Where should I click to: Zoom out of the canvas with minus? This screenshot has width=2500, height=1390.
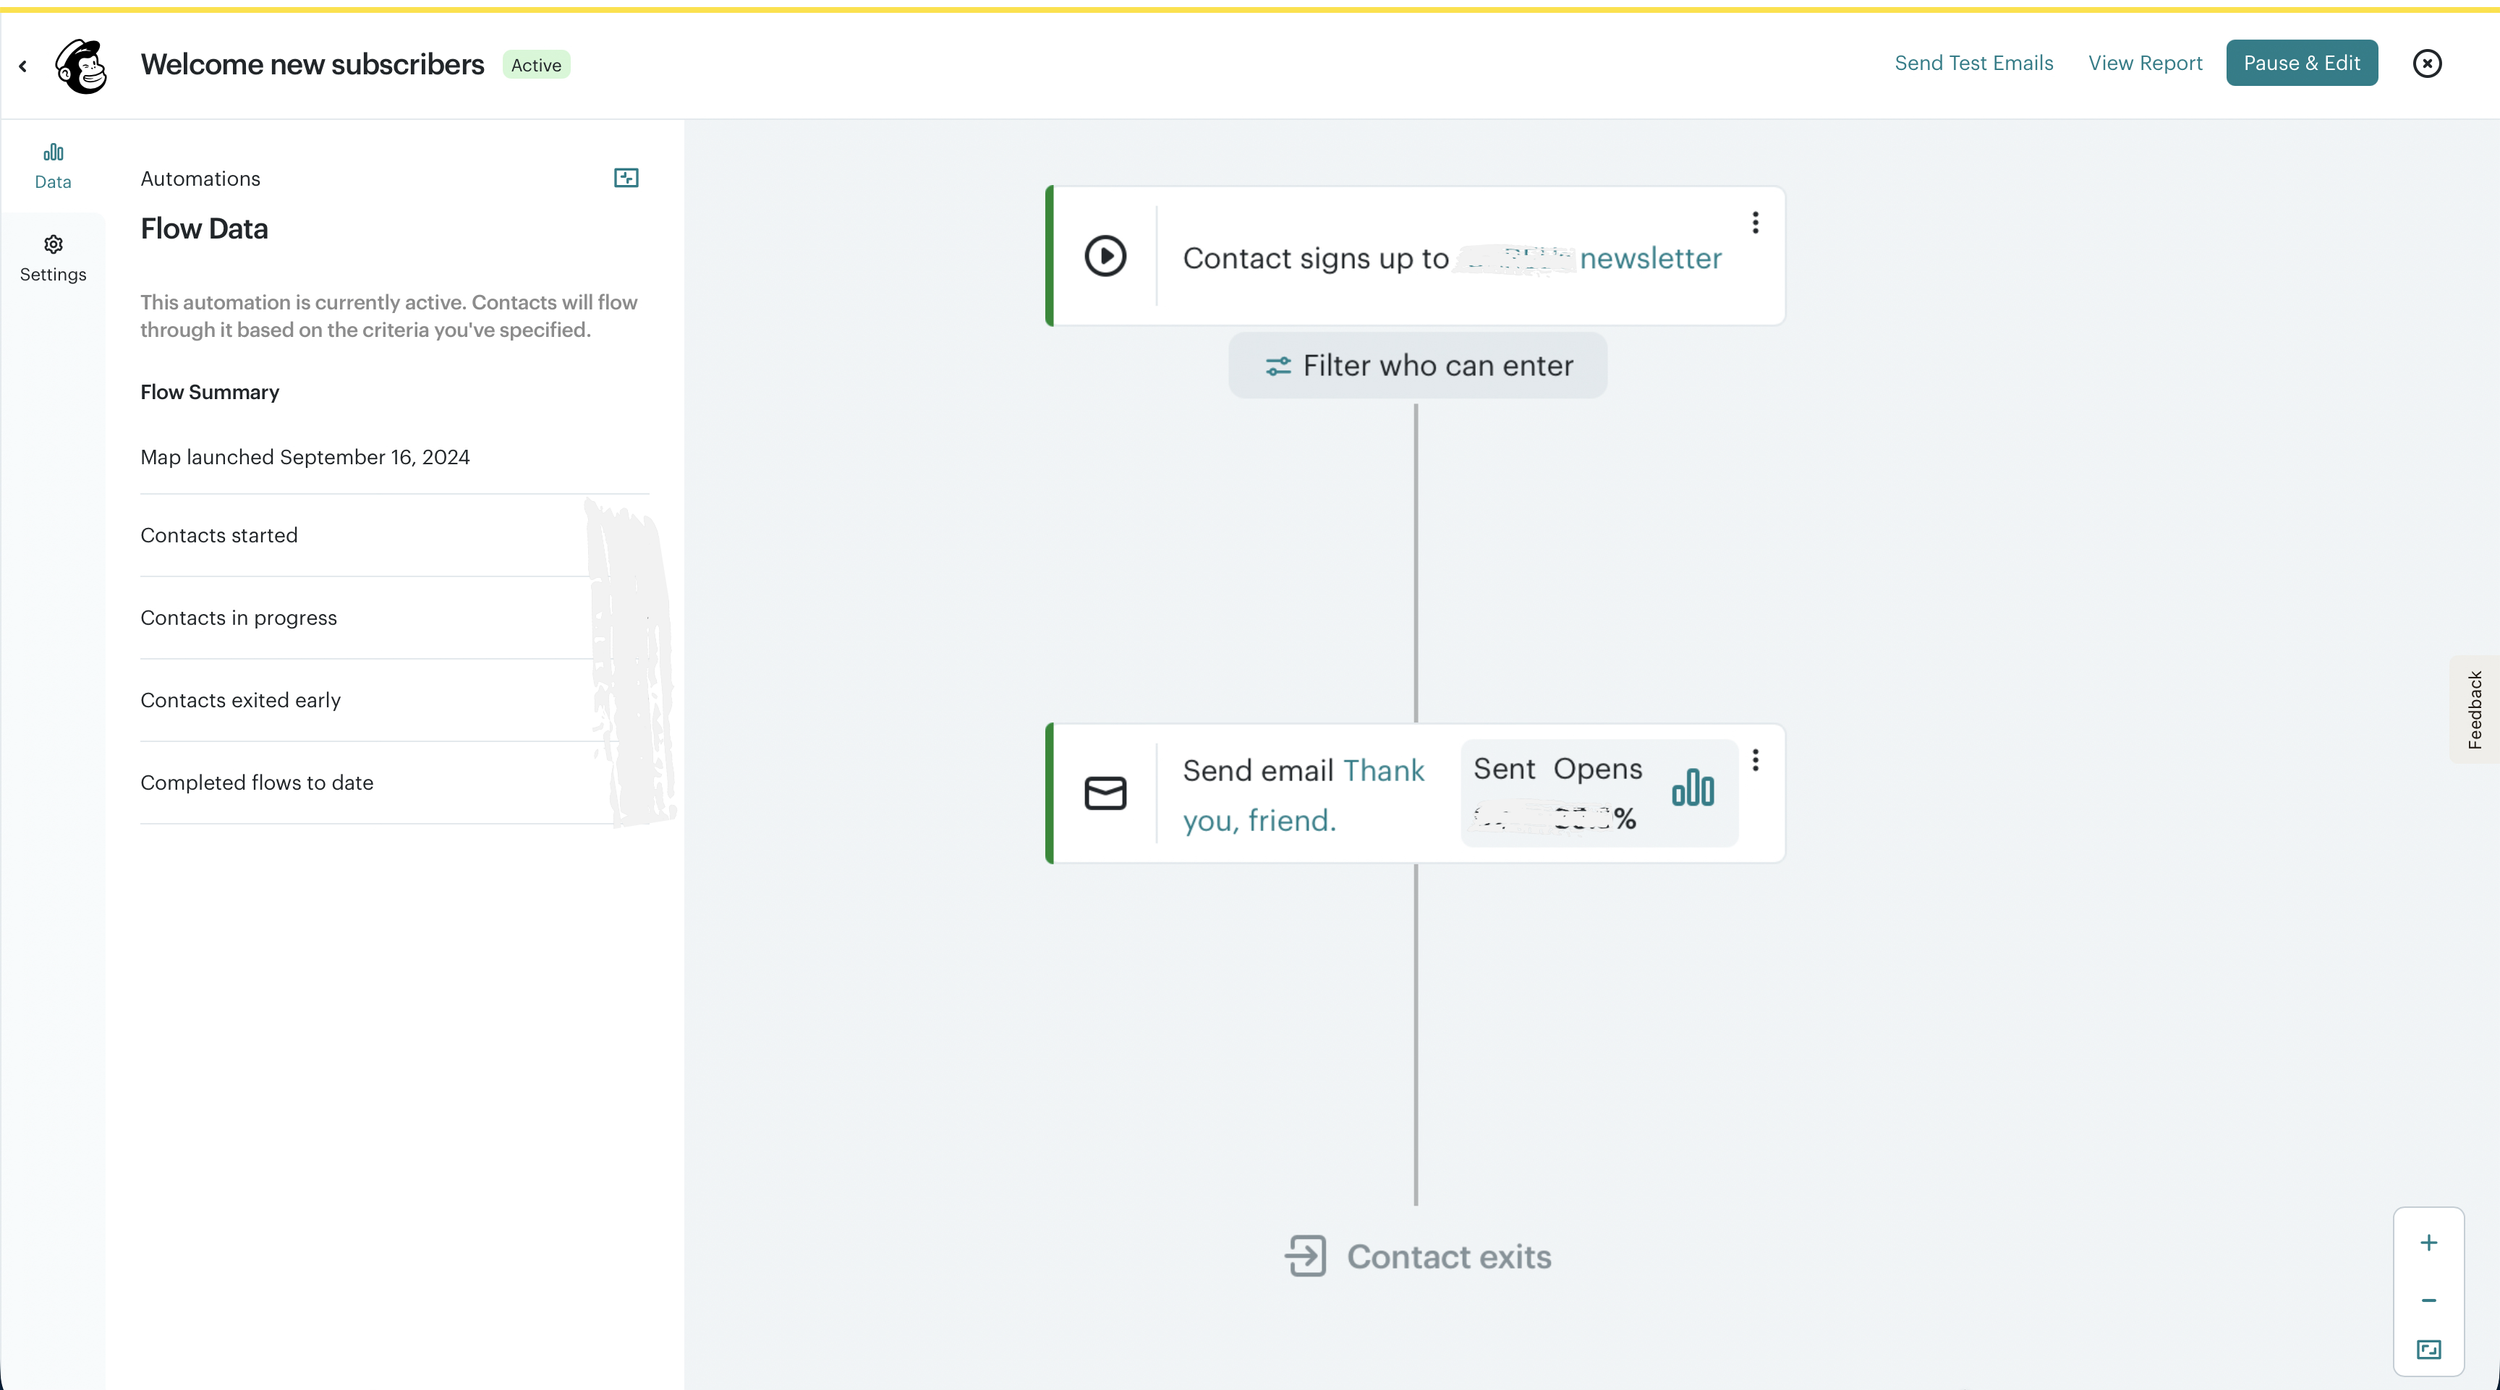[2428, 1300]
